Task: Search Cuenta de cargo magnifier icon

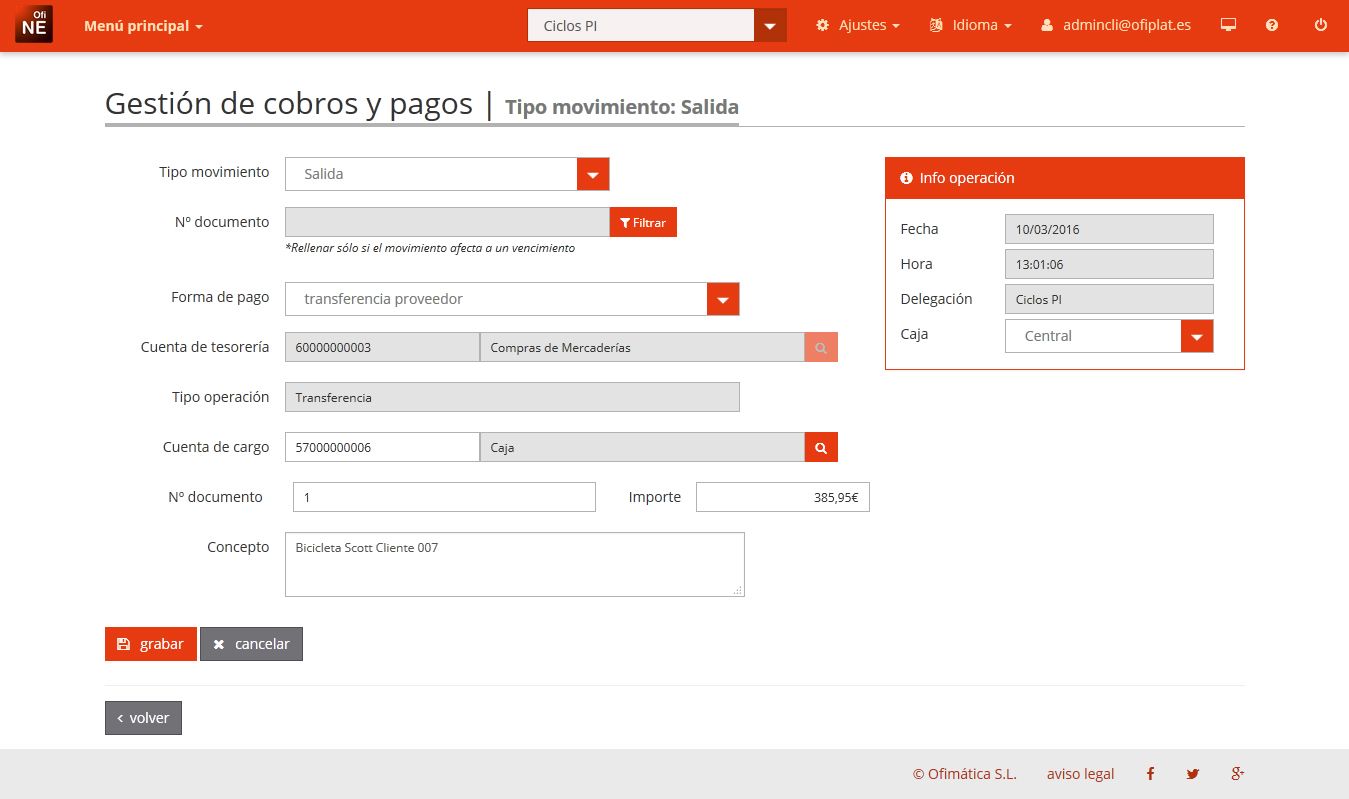Action: tap(821, 447)
